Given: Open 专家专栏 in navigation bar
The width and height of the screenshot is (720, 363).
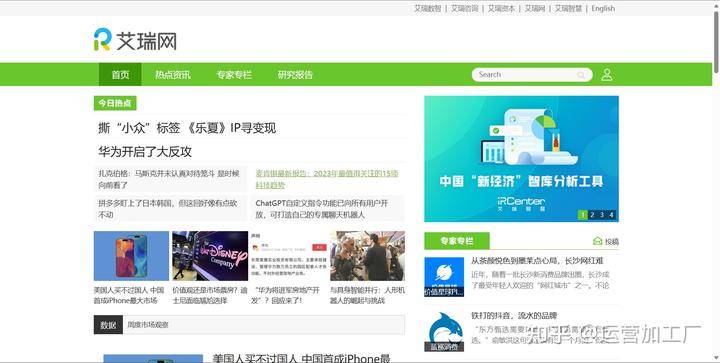Looking at the screenshot, I should point(234,75).
